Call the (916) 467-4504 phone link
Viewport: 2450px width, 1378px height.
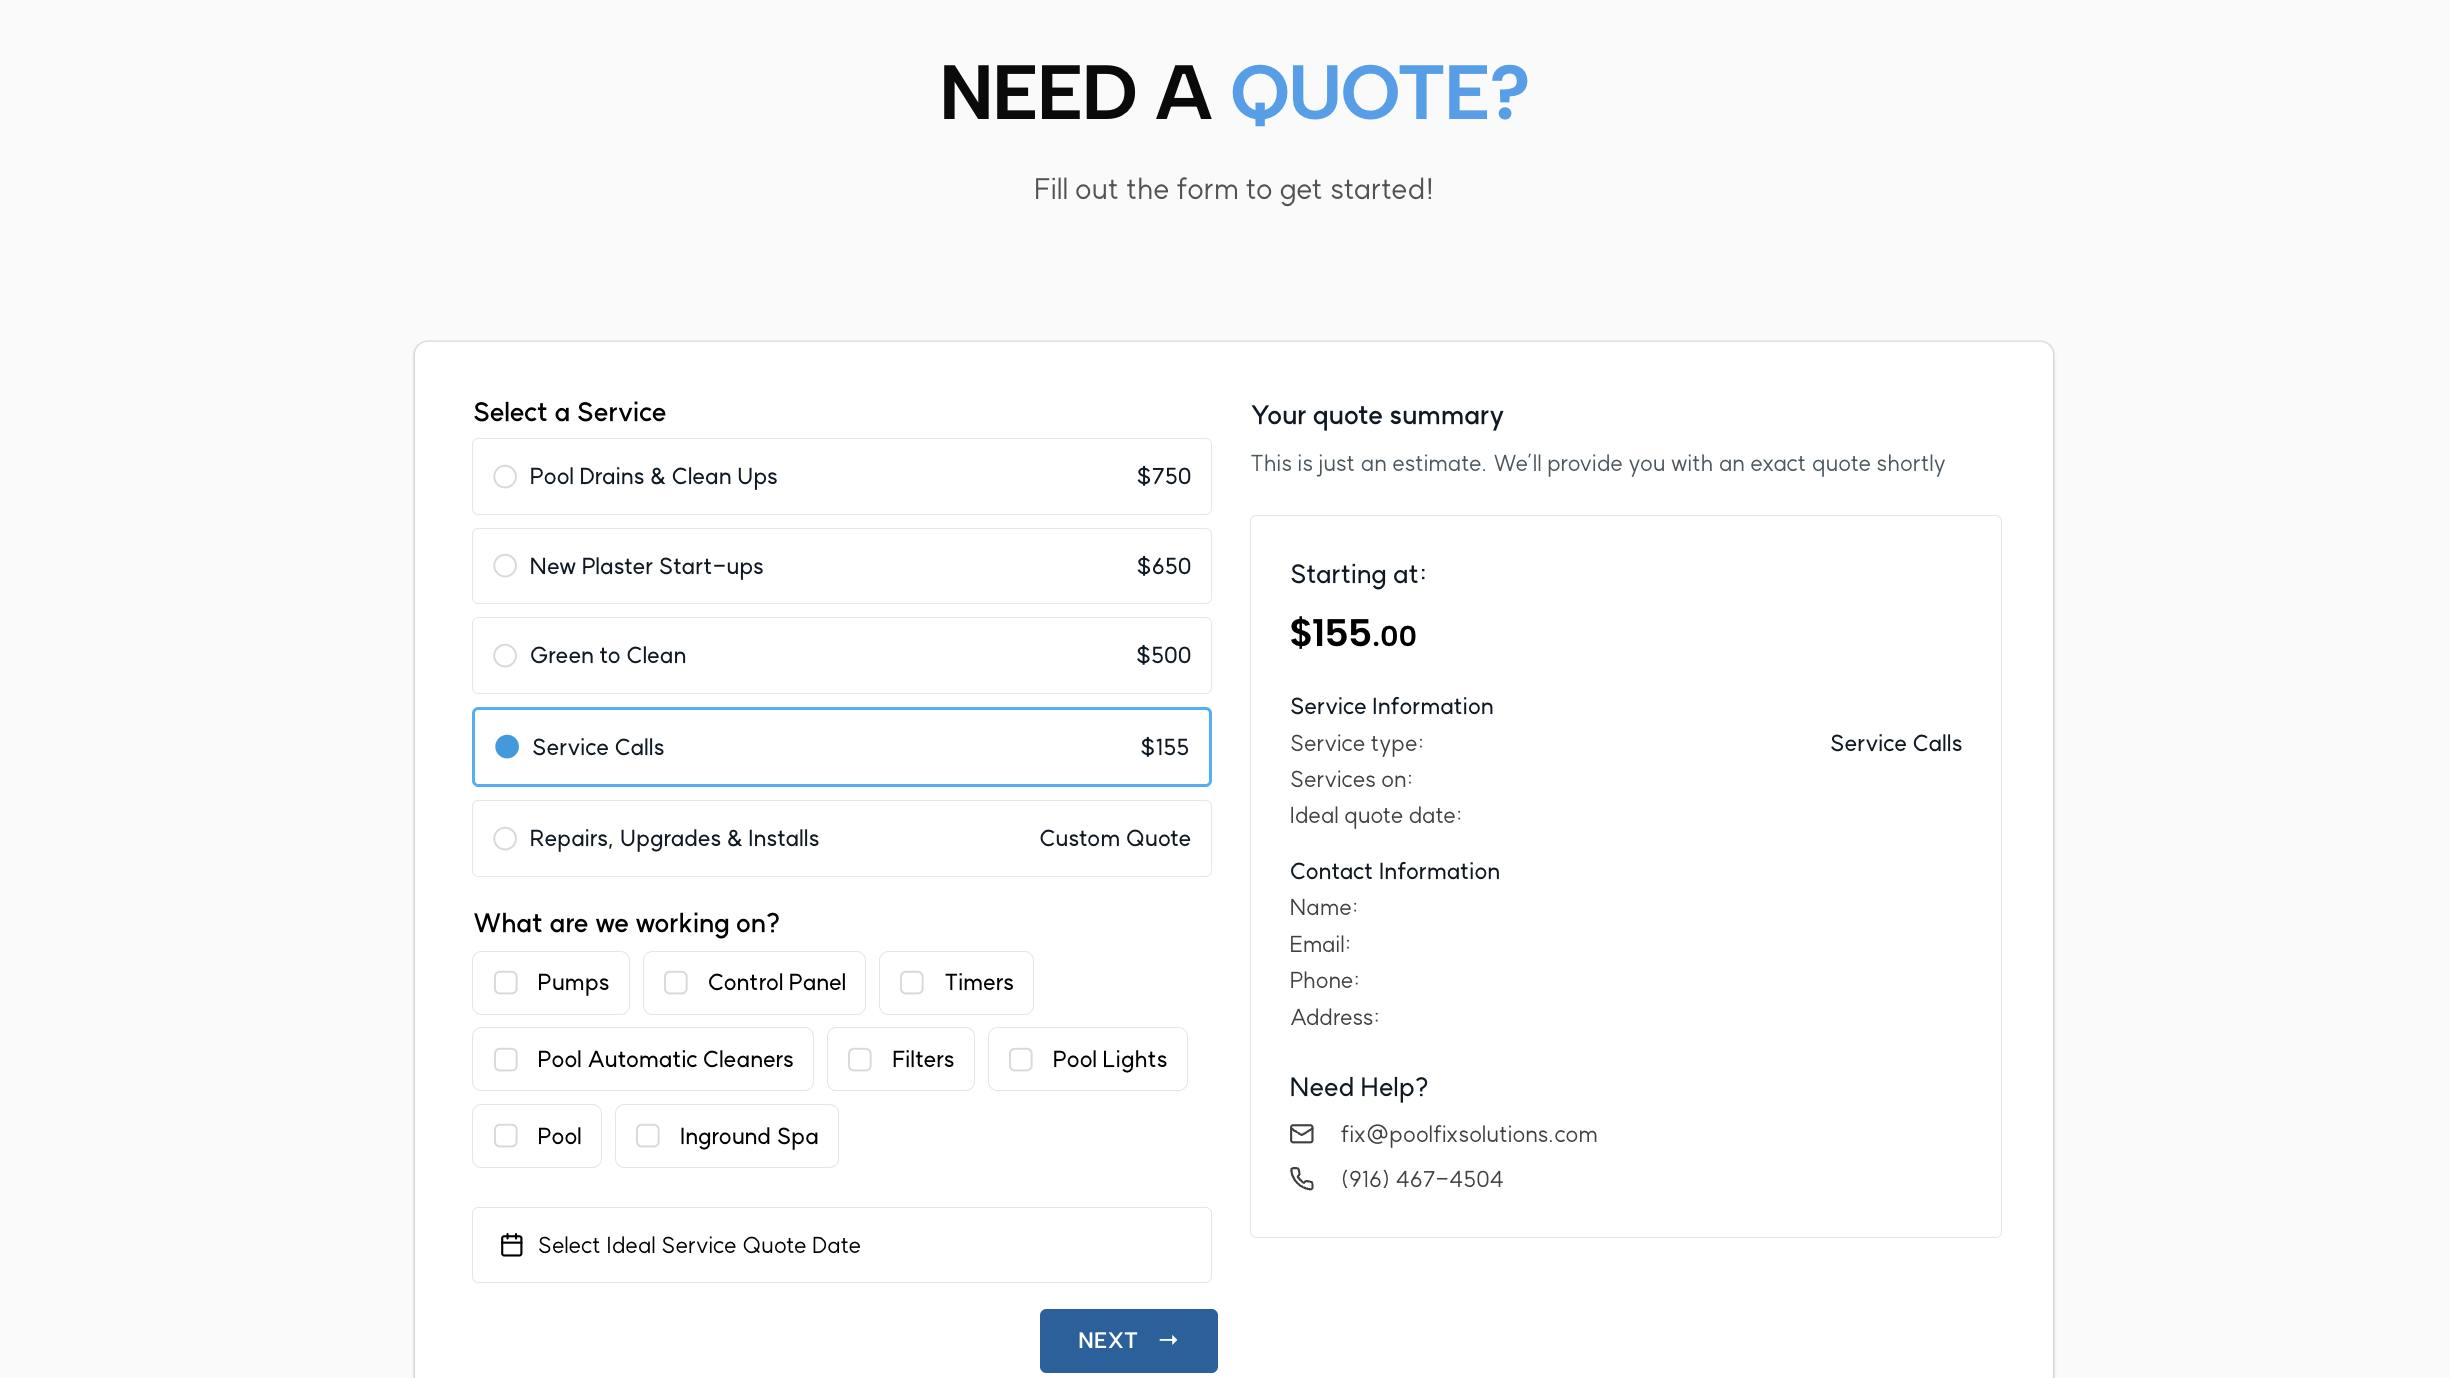pyautogui.click(x=1421, y=1179)
